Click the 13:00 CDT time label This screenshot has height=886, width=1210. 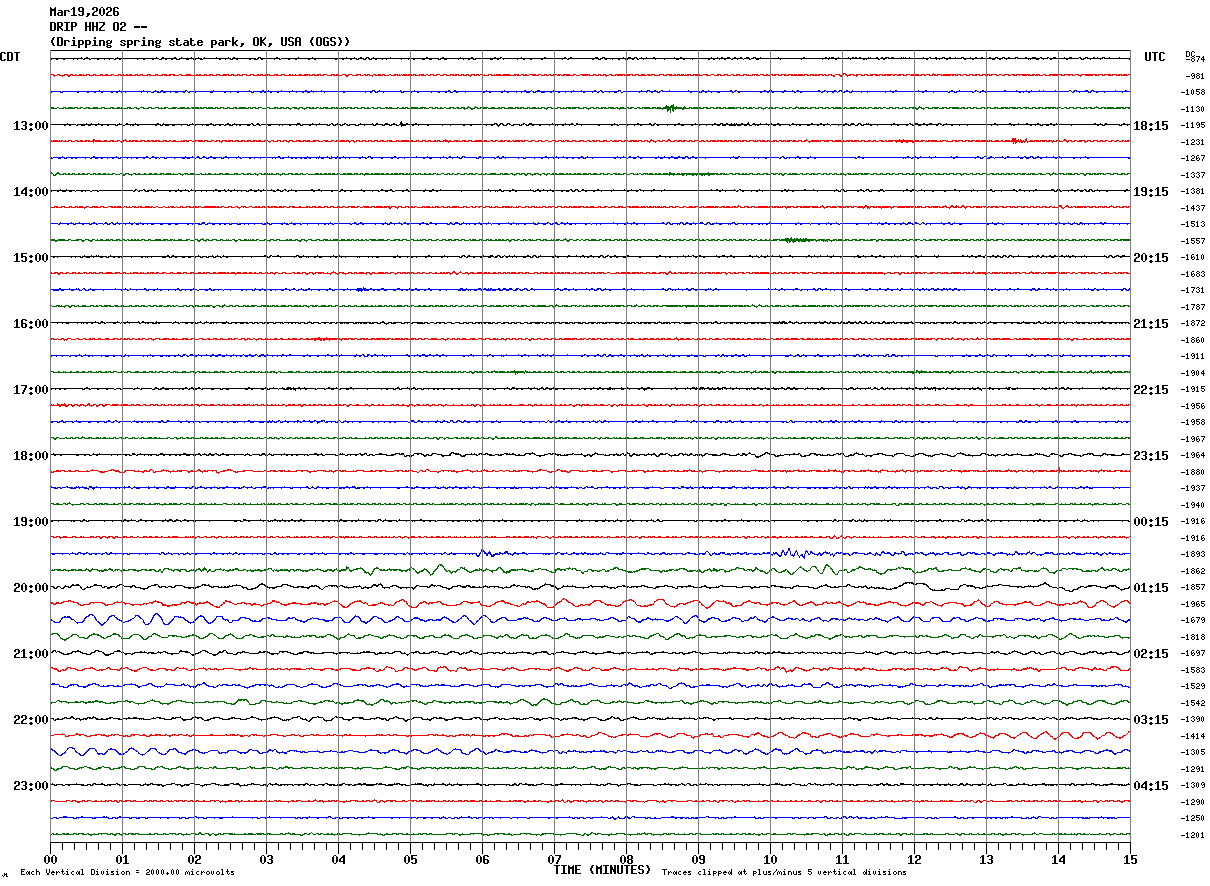pyautogui.click(x=30, y=126)
